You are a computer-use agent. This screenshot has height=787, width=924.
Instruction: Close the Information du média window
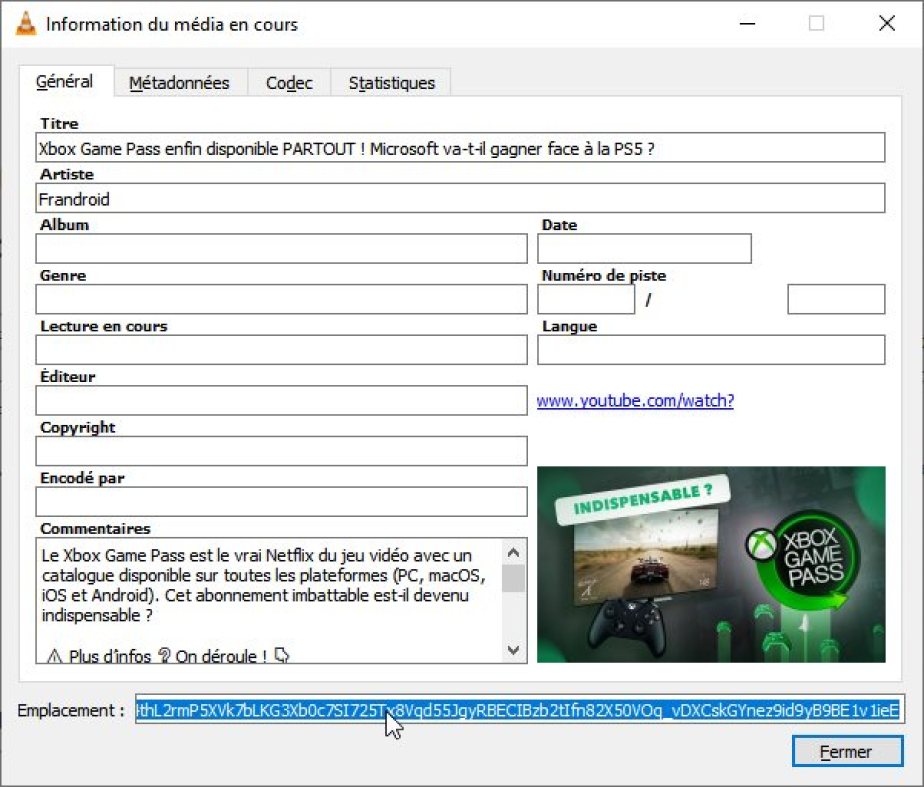tap(887, 24)
